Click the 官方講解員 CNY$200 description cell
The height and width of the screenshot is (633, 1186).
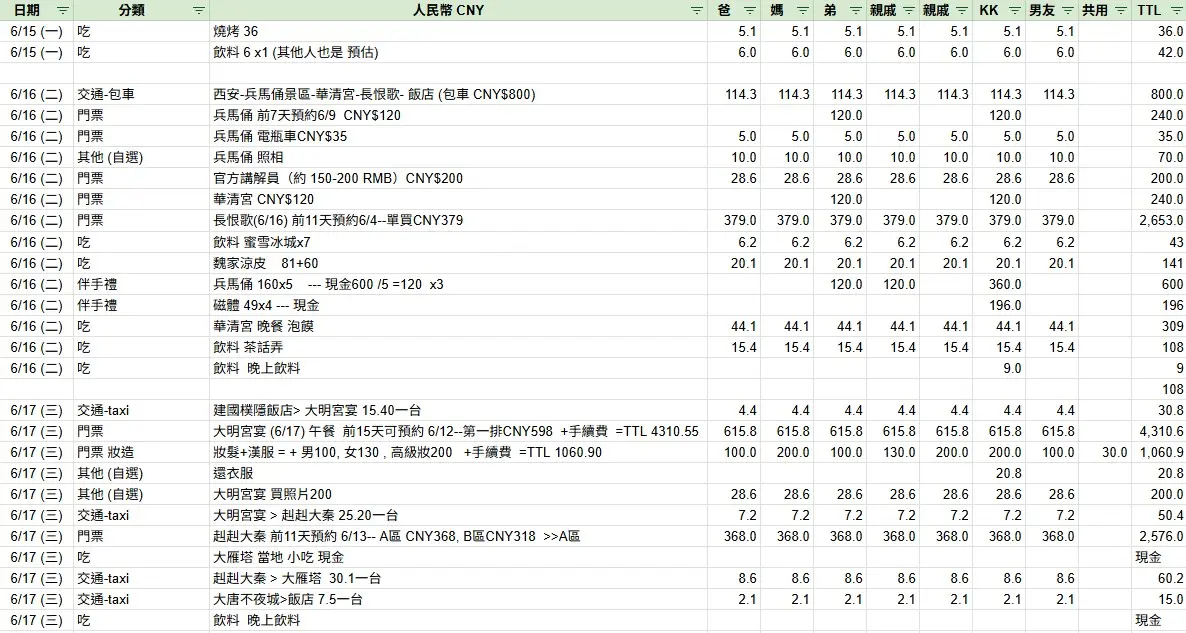[x=458, y=178]
